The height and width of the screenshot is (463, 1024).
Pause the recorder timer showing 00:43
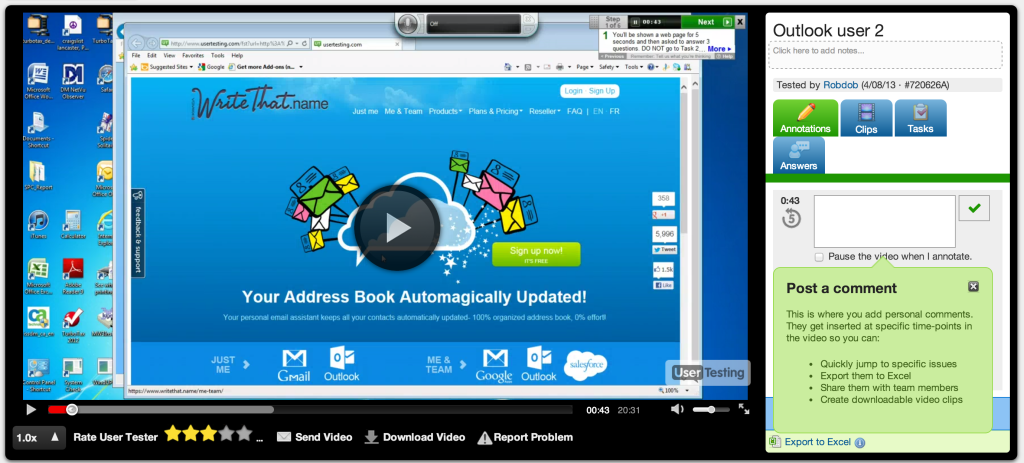pyautogui.click(x=635, y=22)
